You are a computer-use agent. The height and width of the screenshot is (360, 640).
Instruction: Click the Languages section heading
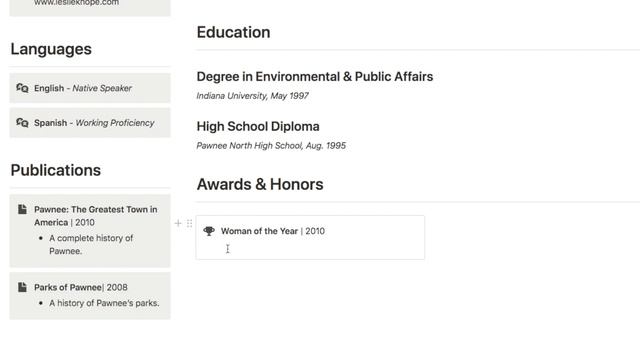(x=51, y=49)
